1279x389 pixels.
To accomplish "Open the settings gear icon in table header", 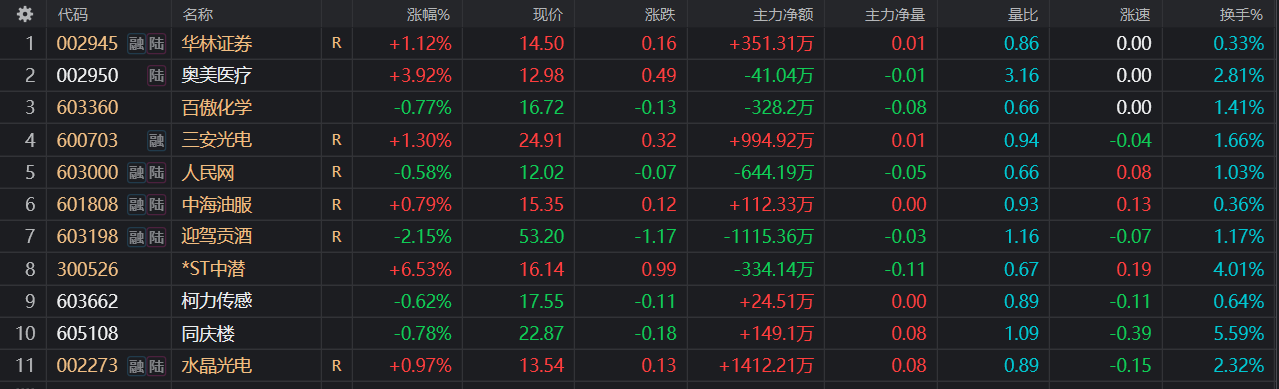I will click(x=26, y=14).
